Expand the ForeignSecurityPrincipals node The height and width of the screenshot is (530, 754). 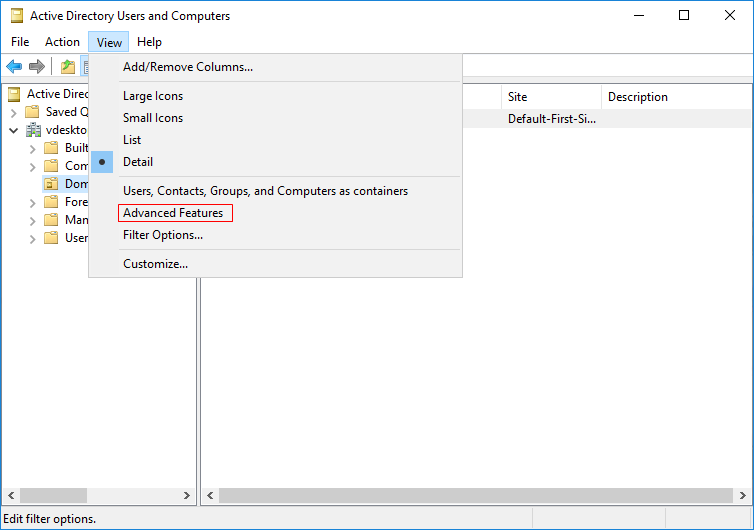point(32,203)
